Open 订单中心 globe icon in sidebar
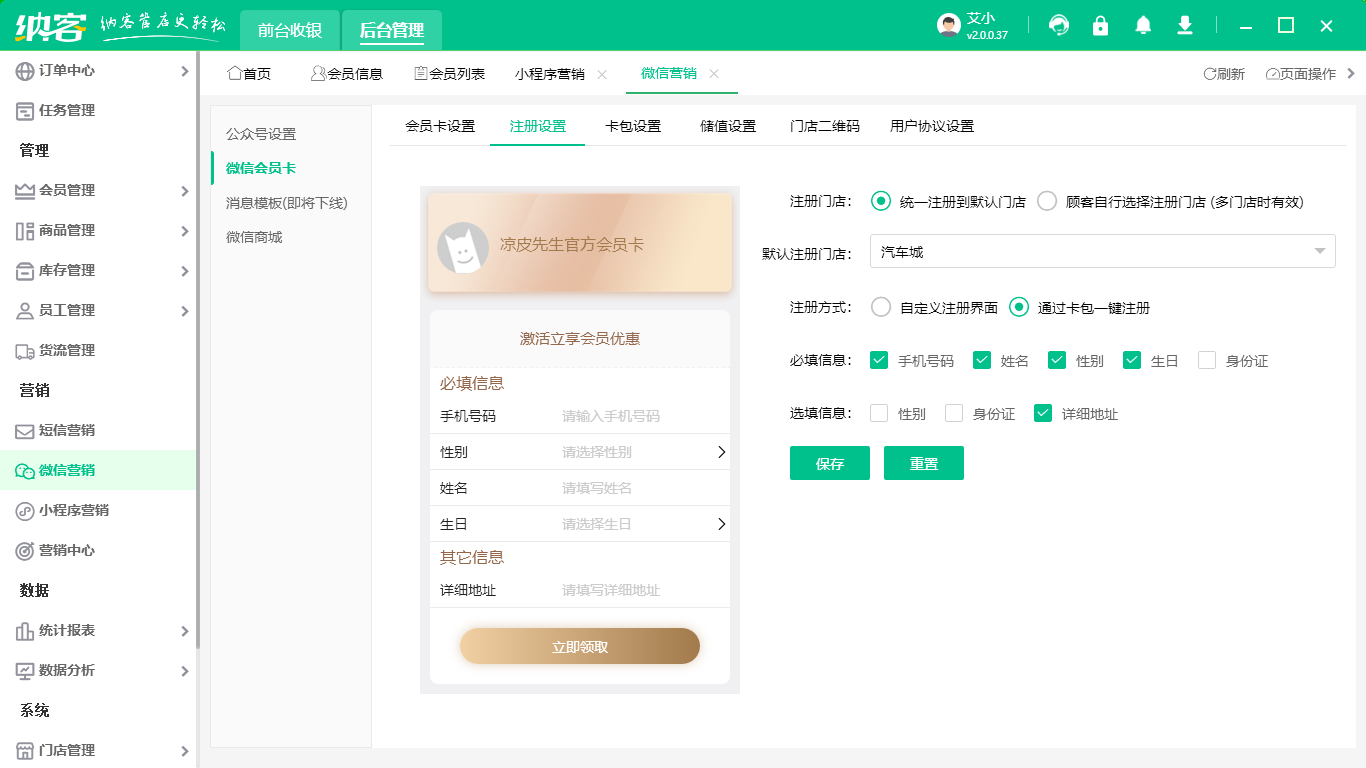The image size is (1366, 768). [25, 71]
